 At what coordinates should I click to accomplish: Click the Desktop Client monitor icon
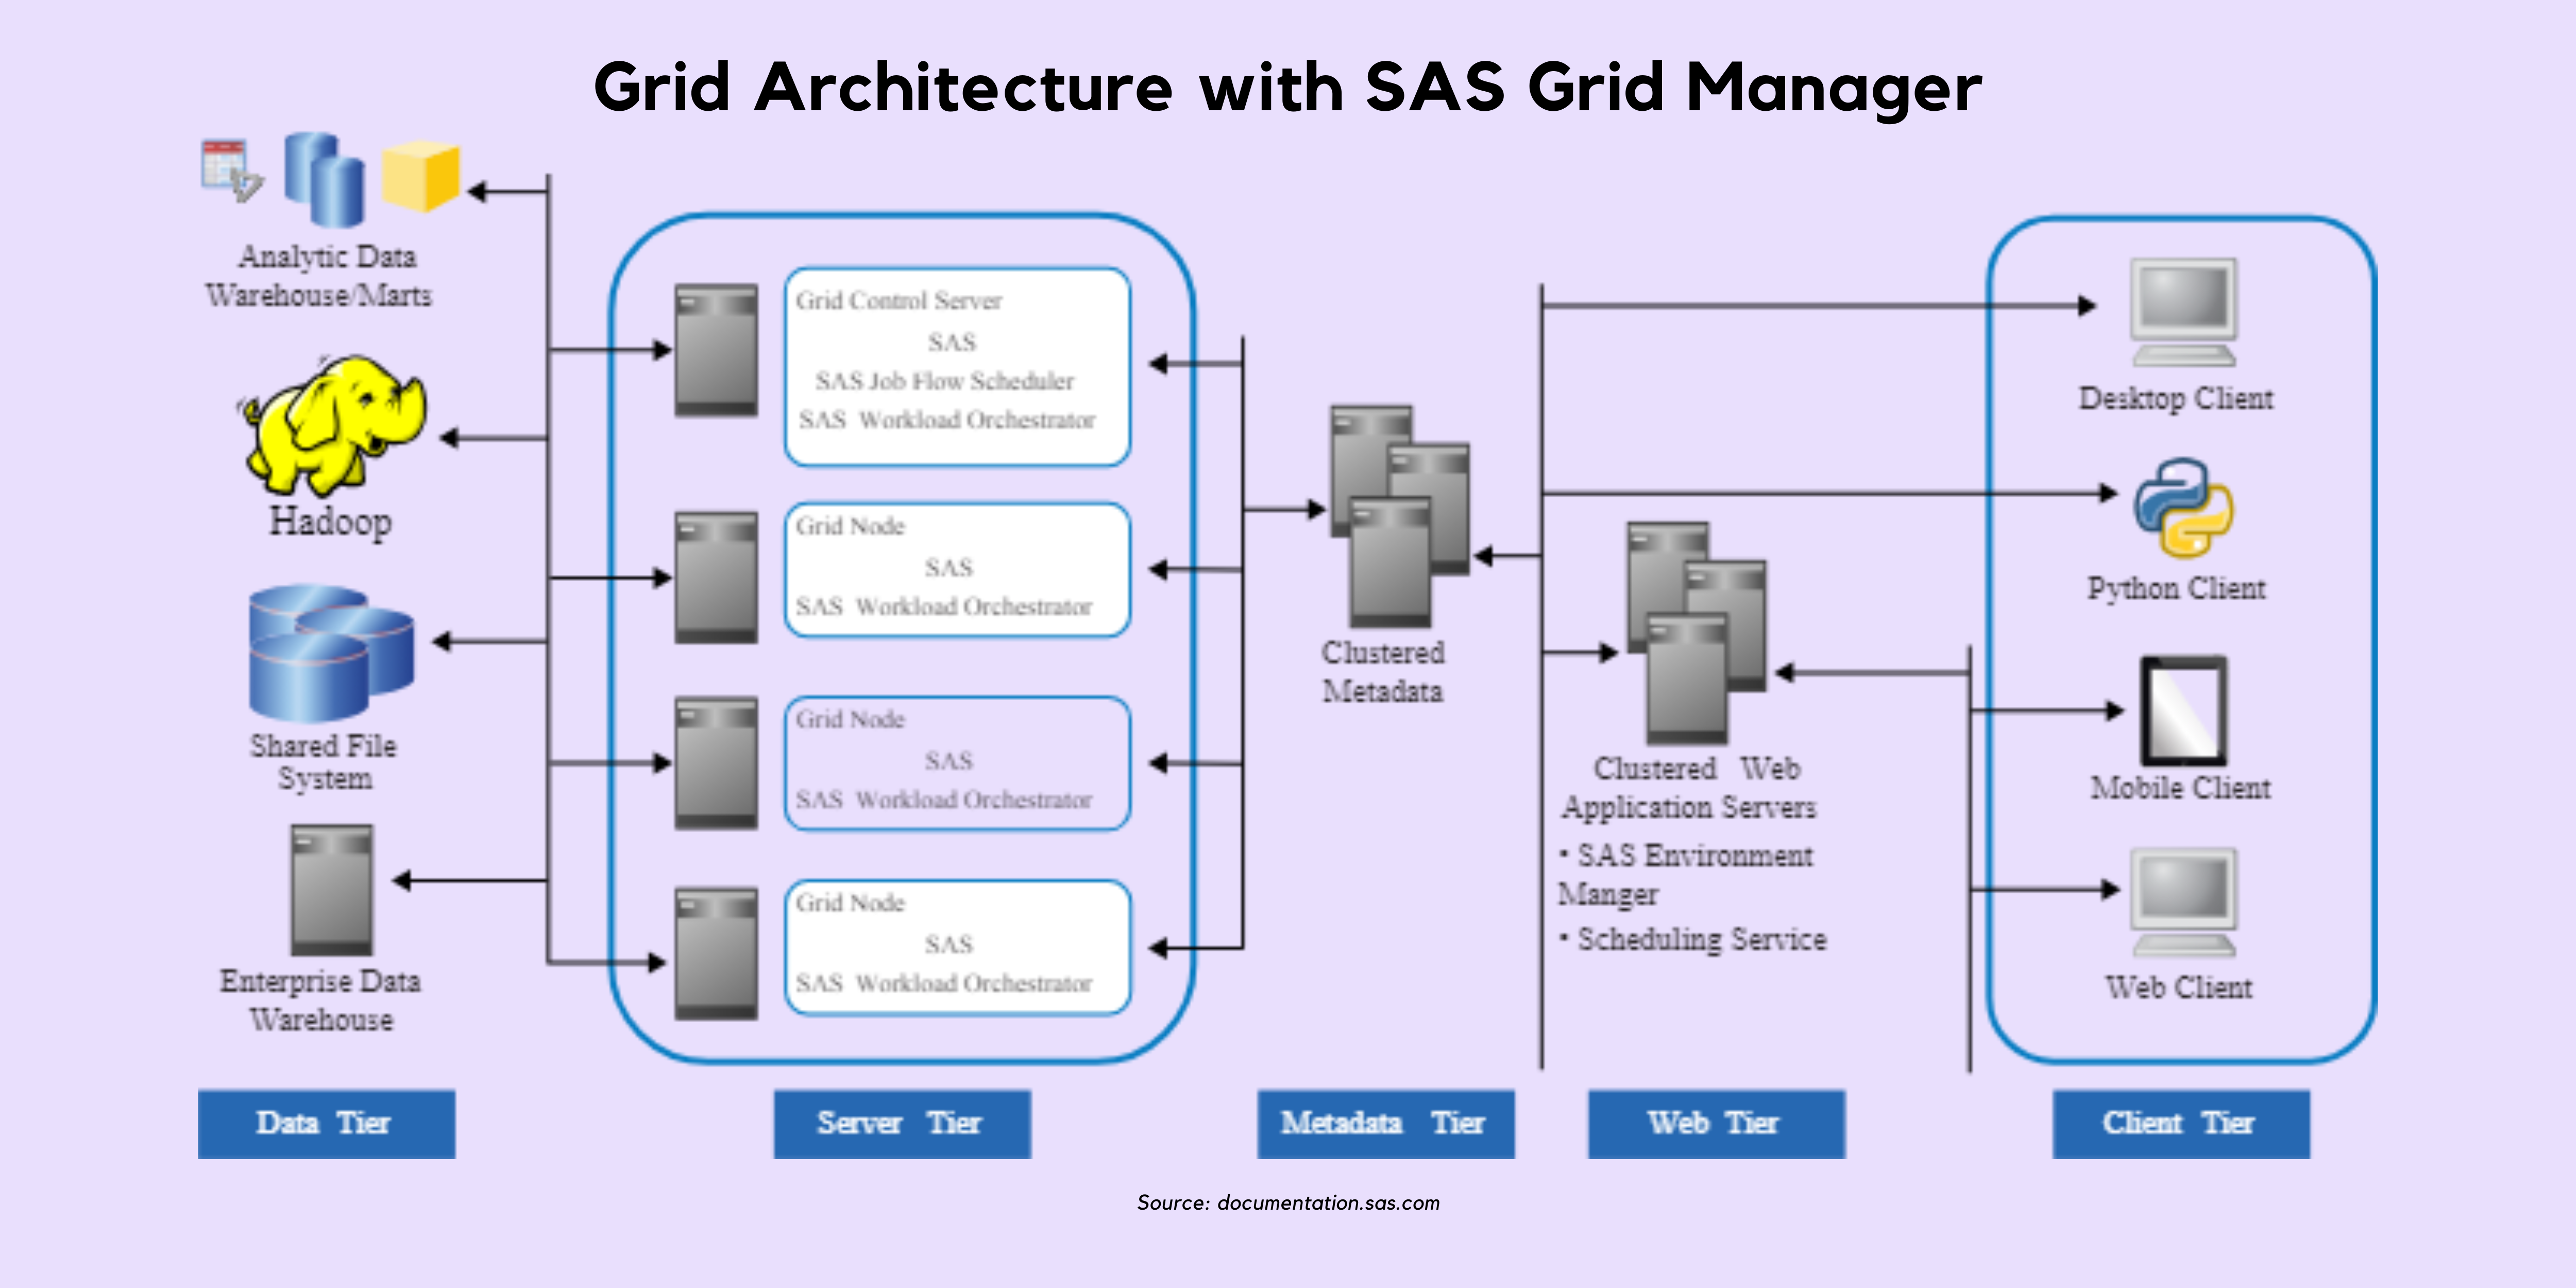(x=2184, y=312)
